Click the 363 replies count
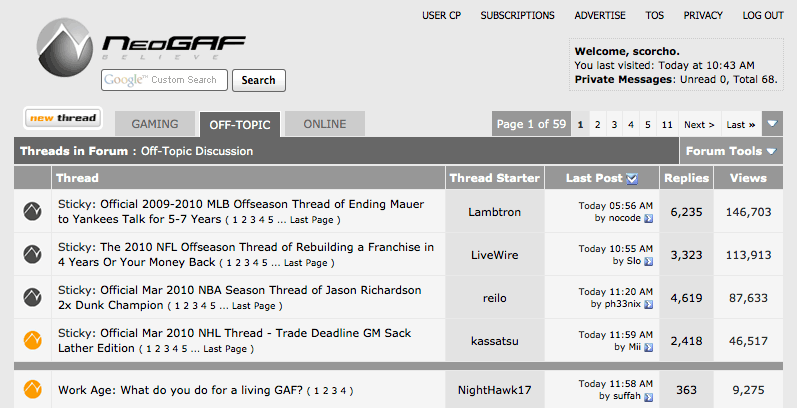 coord(686,390)
